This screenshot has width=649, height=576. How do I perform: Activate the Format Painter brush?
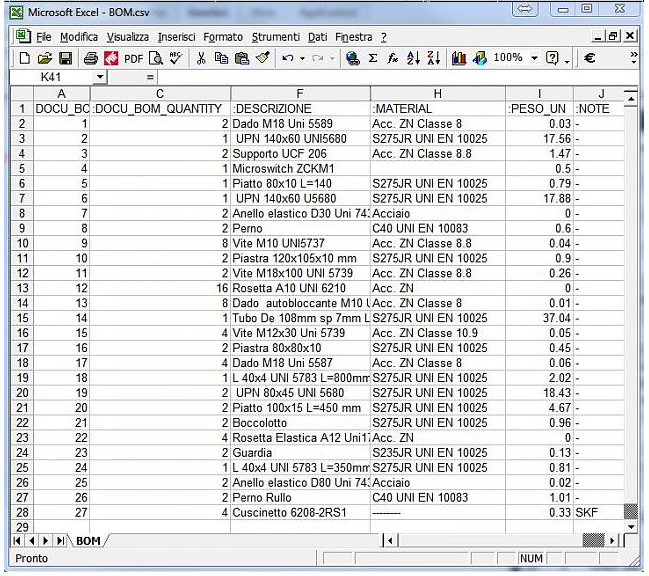tap(263, 58)
